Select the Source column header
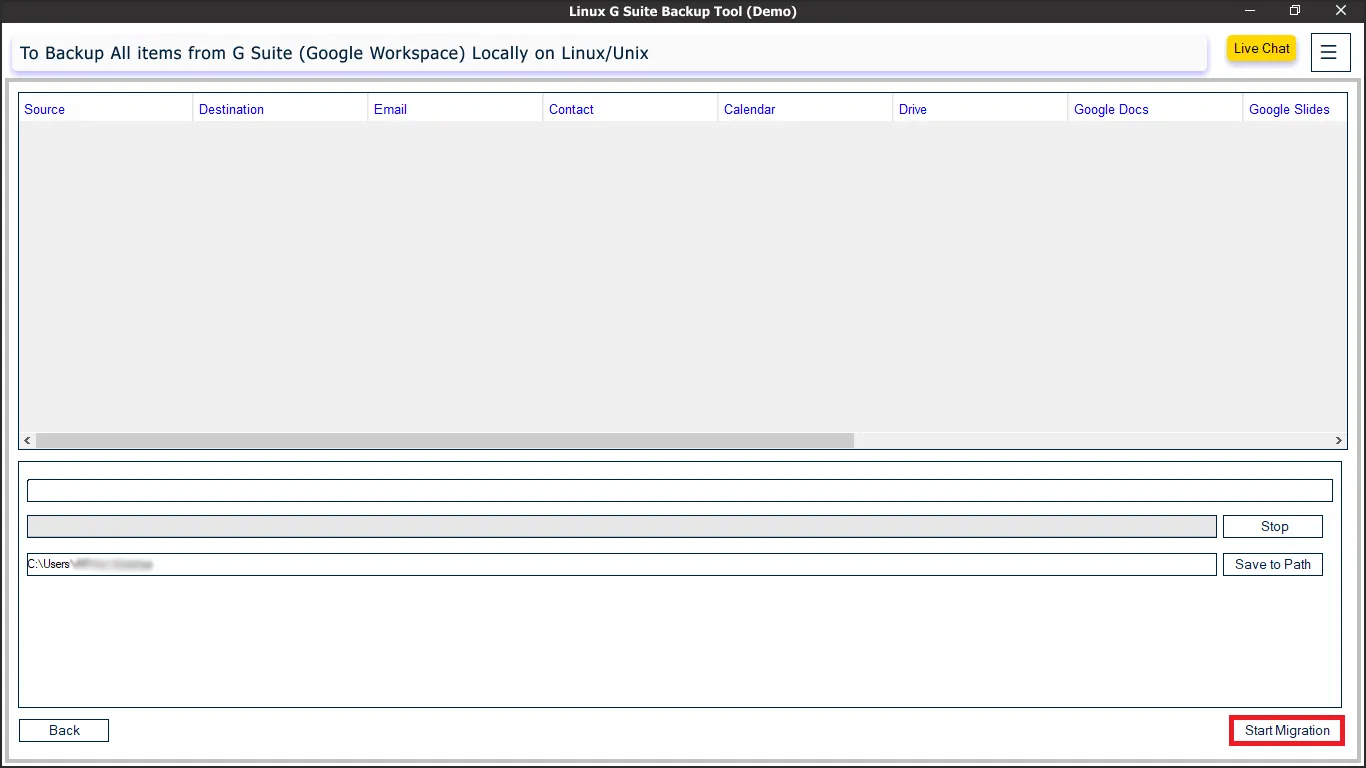The height and width of the screenshot is (768, 1366). (x=105, y=109)
